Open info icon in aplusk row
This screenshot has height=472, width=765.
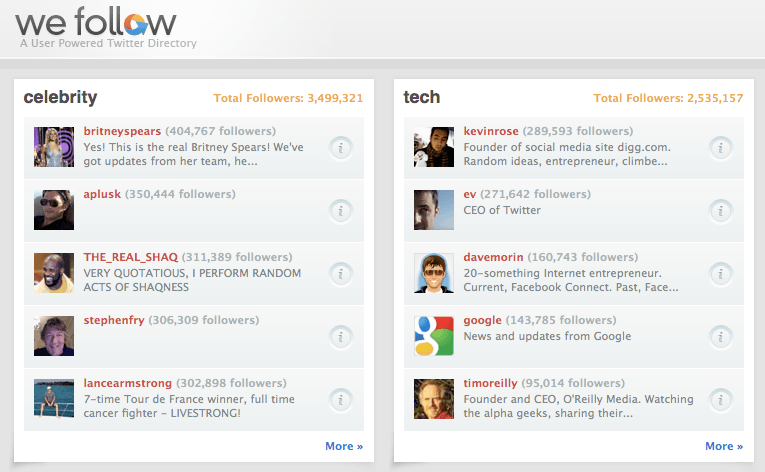coord(341,211)
